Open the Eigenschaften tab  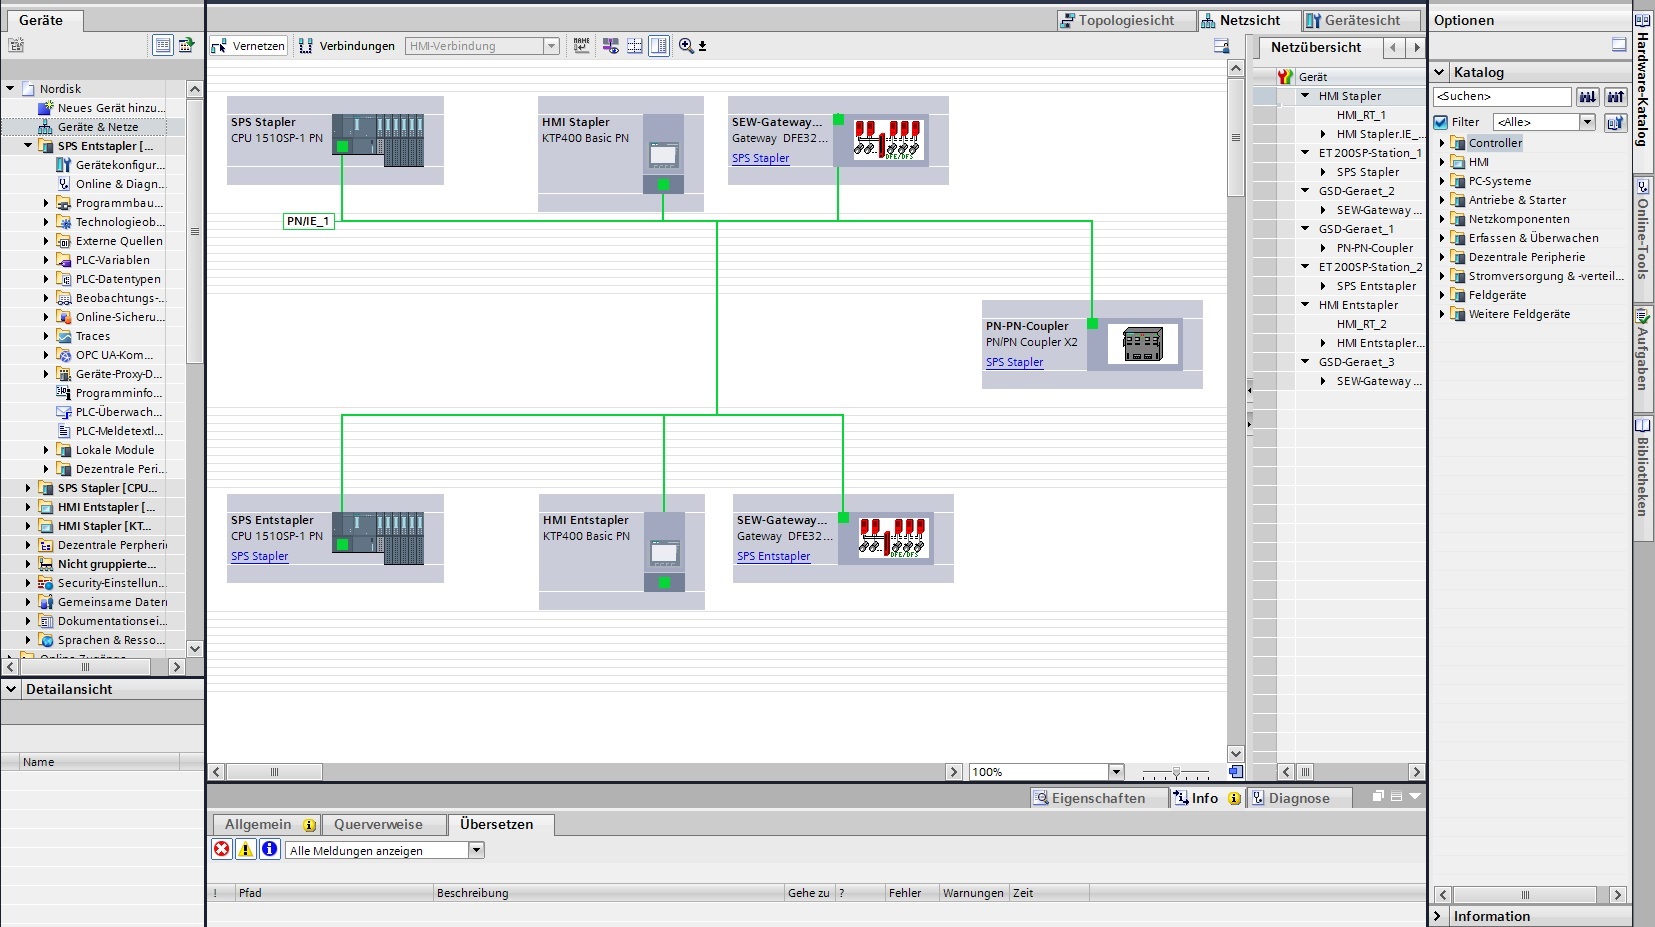1098,798
